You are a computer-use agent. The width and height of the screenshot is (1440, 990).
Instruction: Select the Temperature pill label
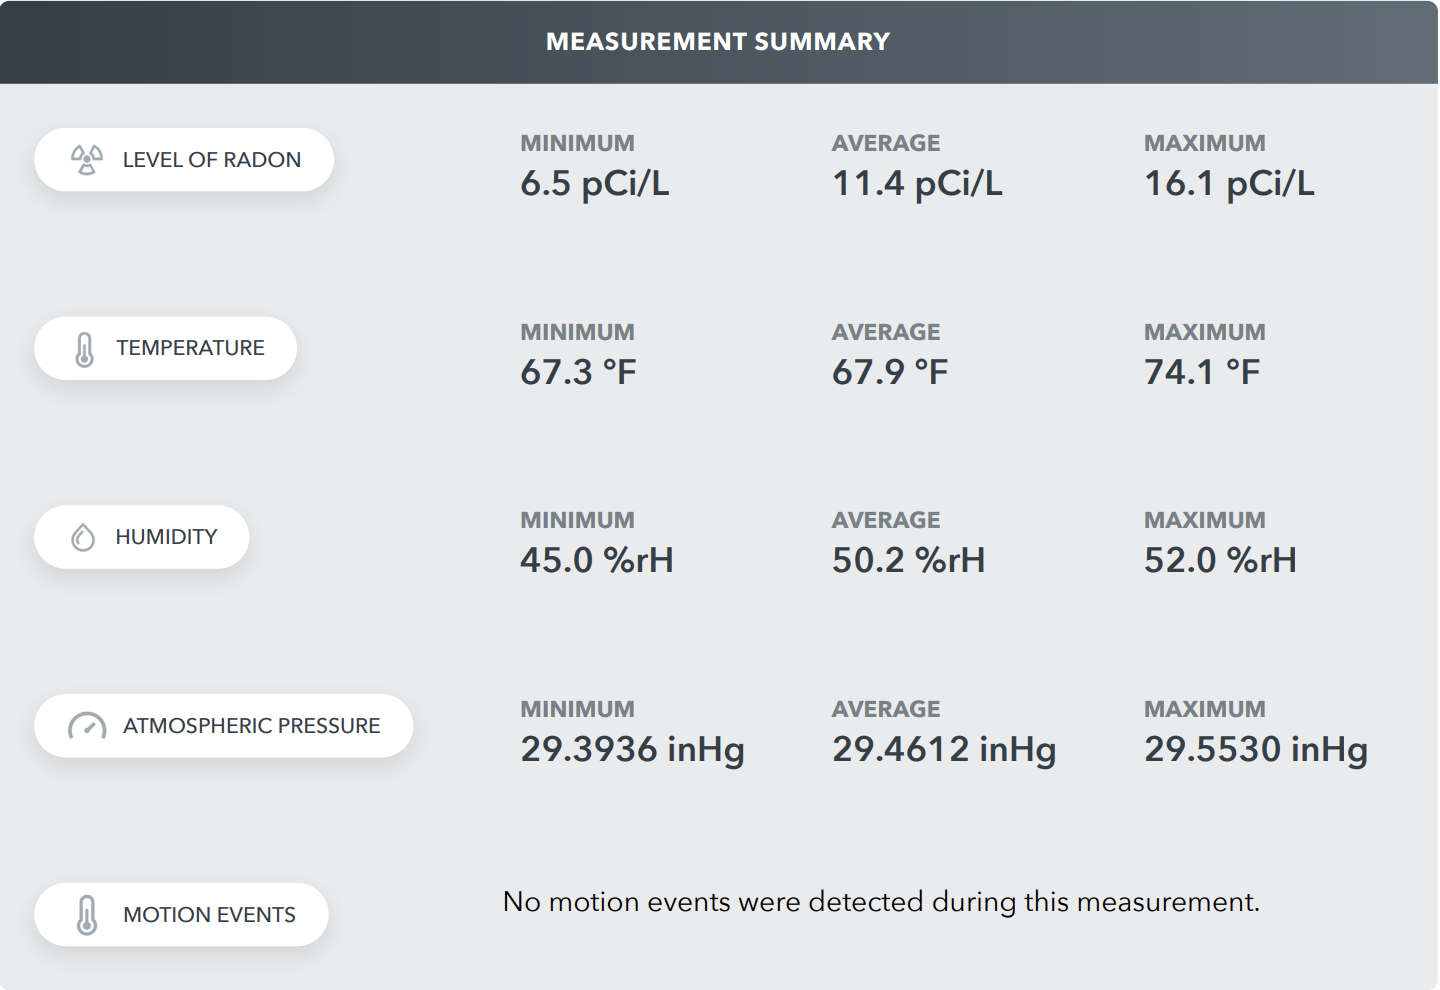pyautogui.click(x=166, y=349)
